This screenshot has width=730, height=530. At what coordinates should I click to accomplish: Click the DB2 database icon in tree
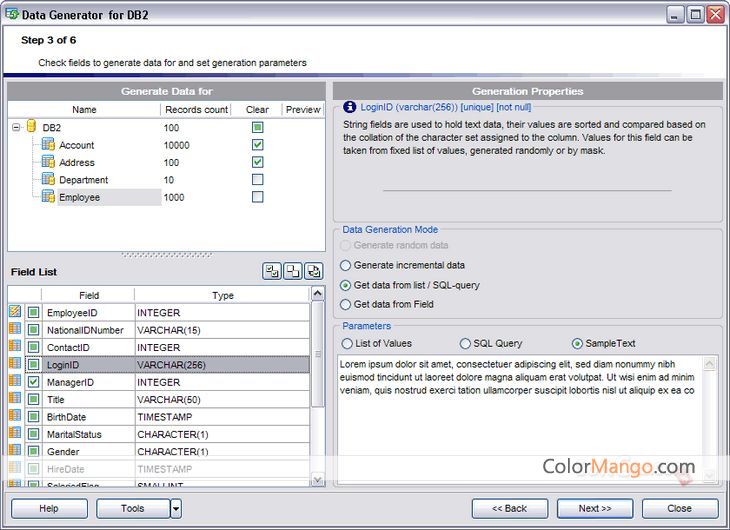click(32, 126)
